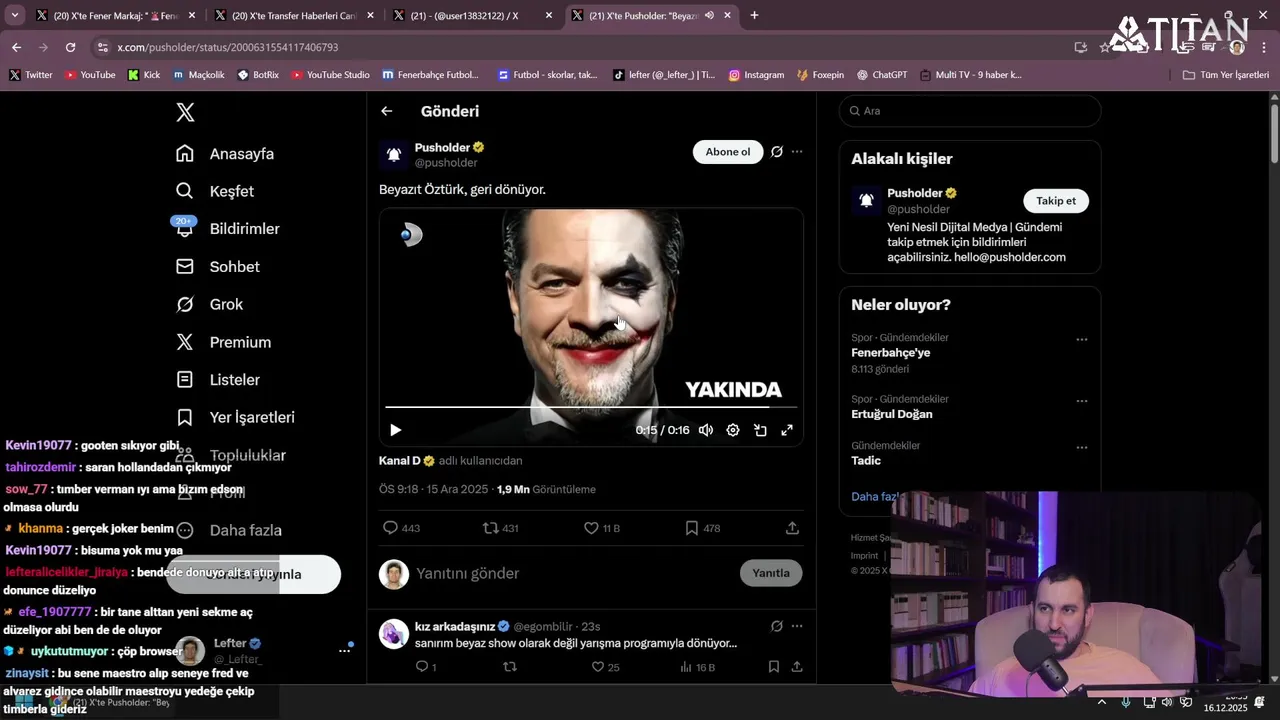Open Listeler in sidebar

point(218,380)
